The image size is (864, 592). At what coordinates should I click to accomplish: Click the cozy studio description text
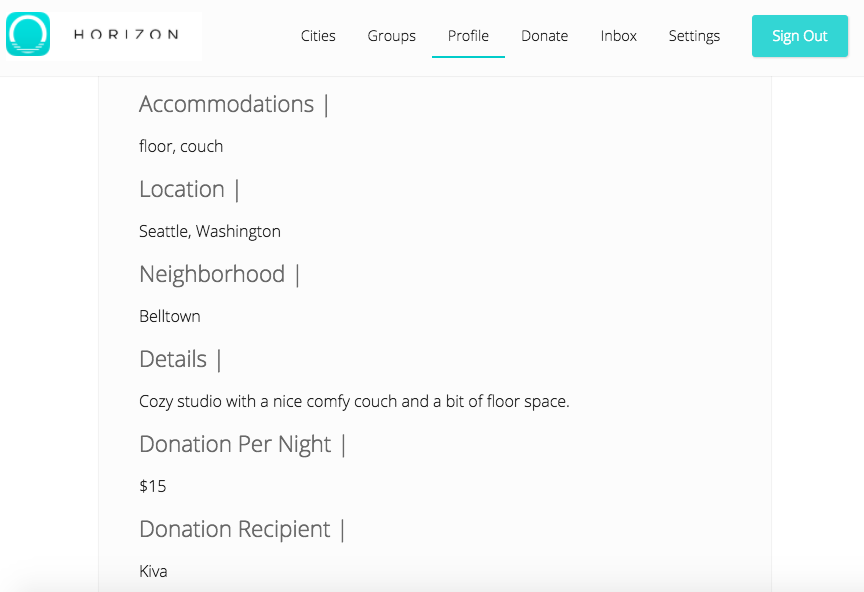[354, 401]
